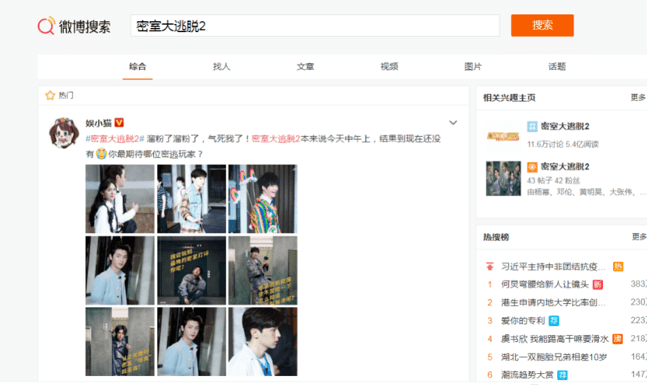
Task: Click the orange 搜索 search button
Action: click(x=542, y=26)
